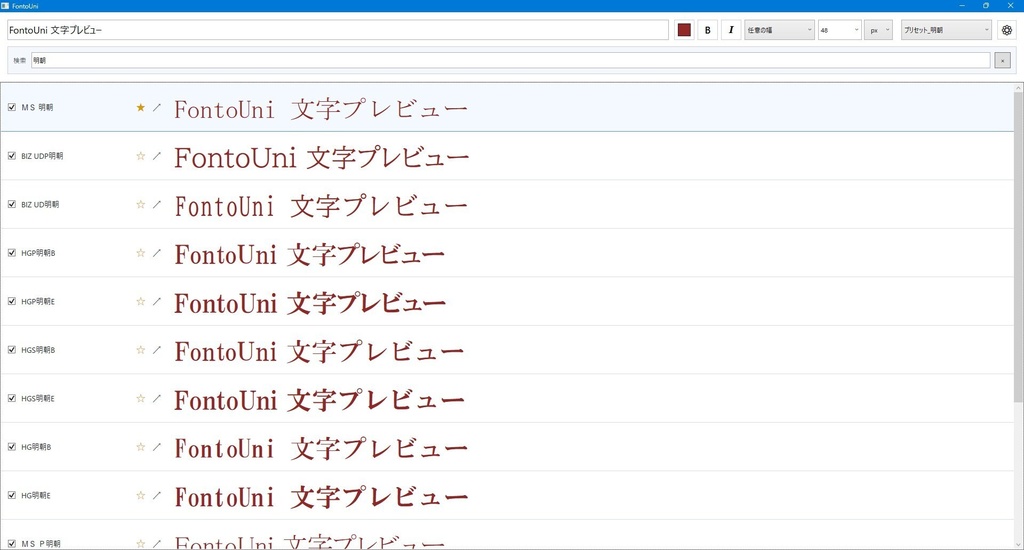Viewport: 1024px width, 550px height.
Task: Click the search field containing 明朝
Action: point(511,60)
